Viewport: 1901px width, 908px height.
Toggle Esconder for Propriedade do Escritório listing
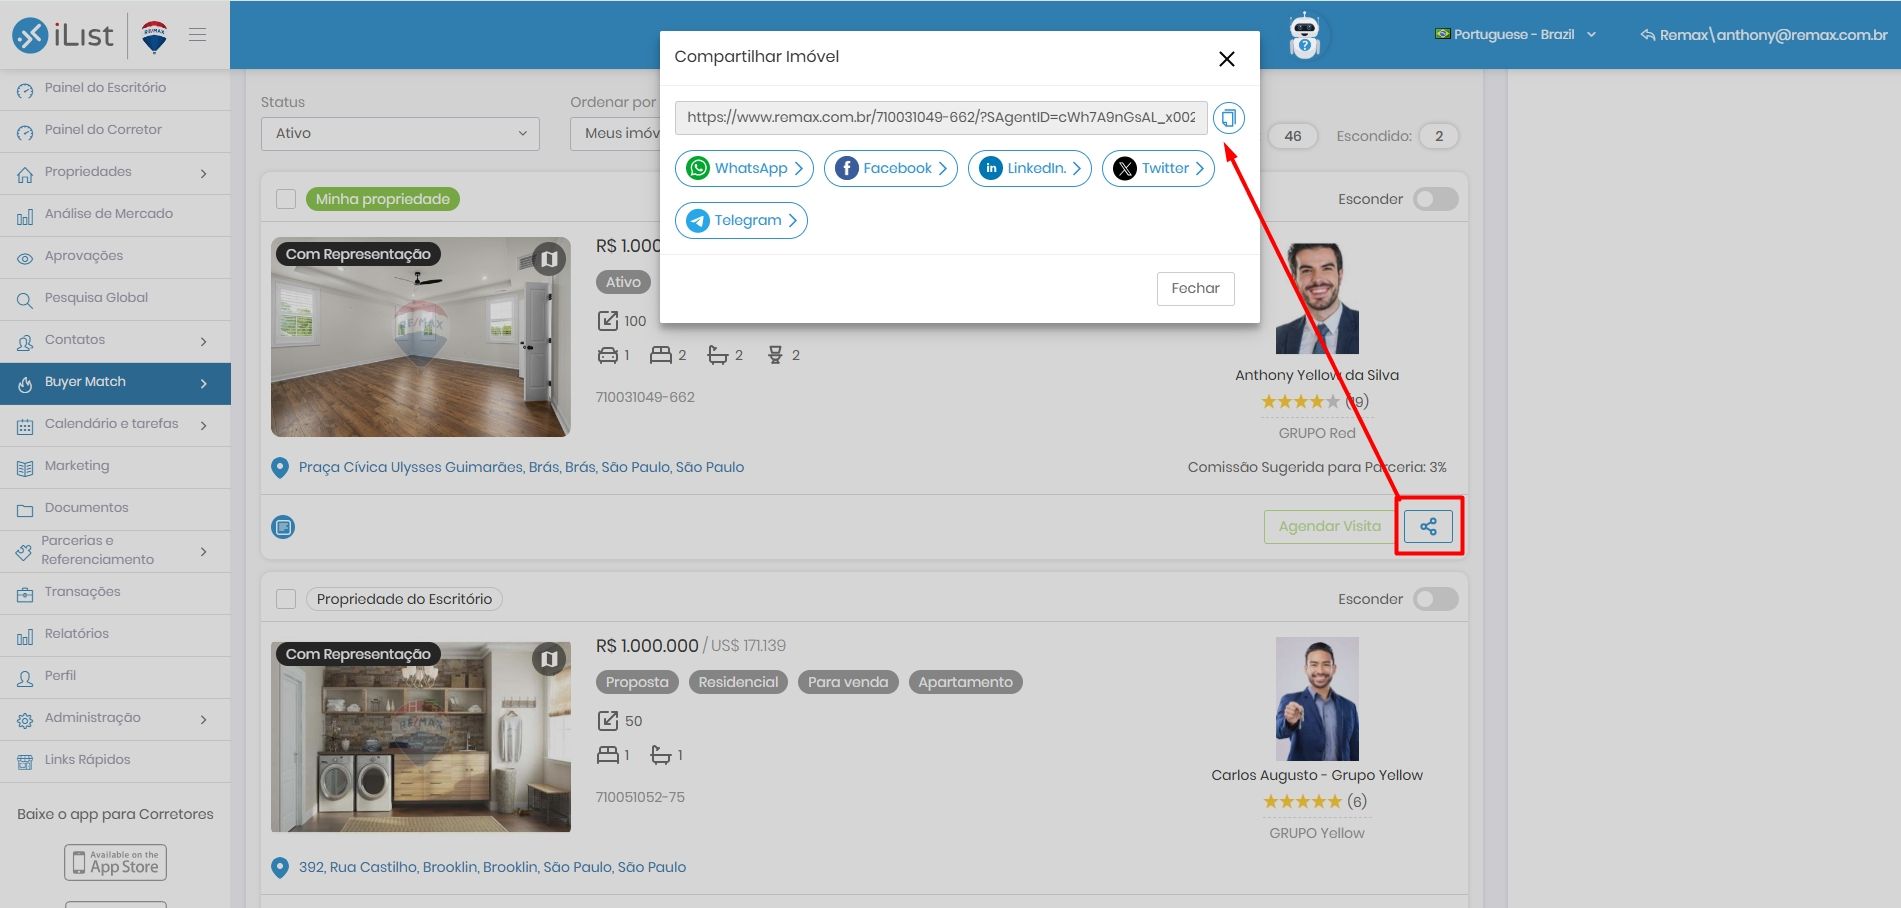(x=1436, y=599)
